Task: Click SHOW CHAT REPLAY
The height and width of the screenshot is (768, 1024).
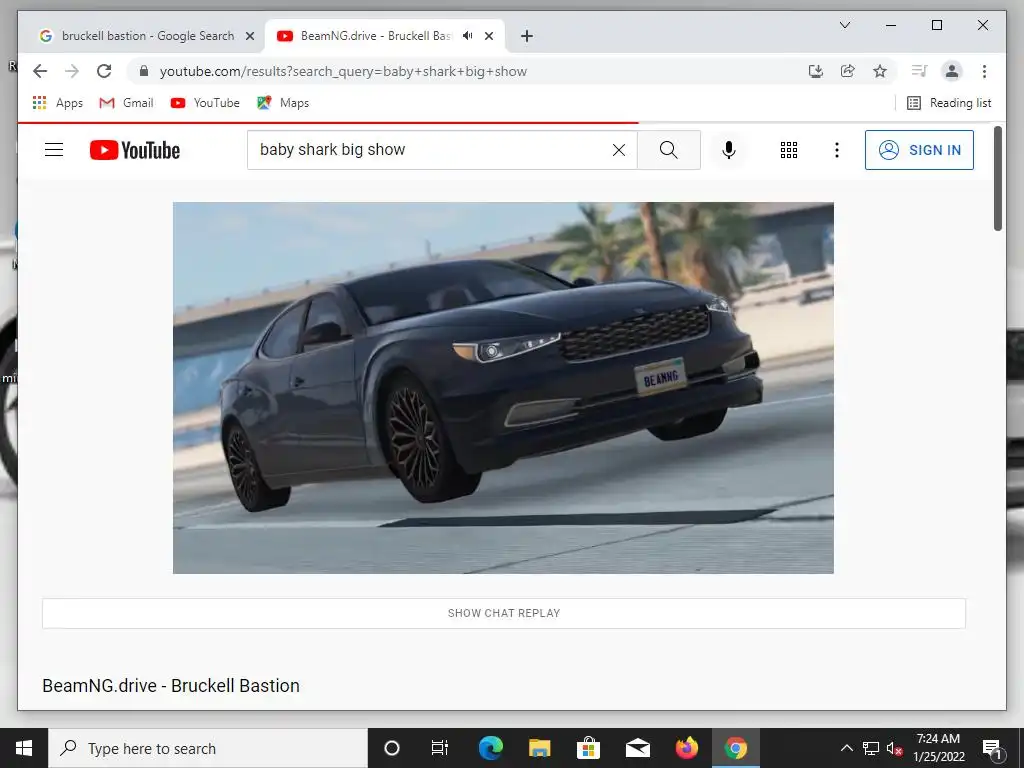Action: coord(504,613)
